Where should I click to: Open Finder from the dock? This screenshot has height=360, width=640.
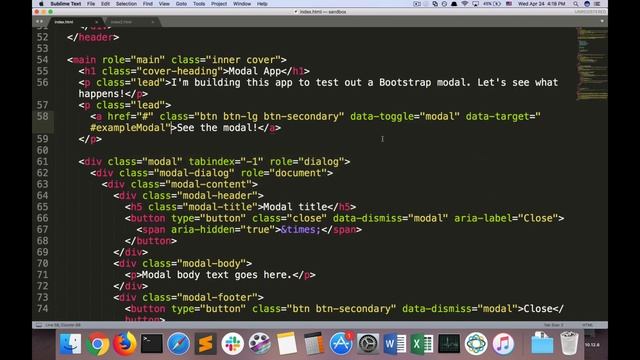[x=70, y=344]
